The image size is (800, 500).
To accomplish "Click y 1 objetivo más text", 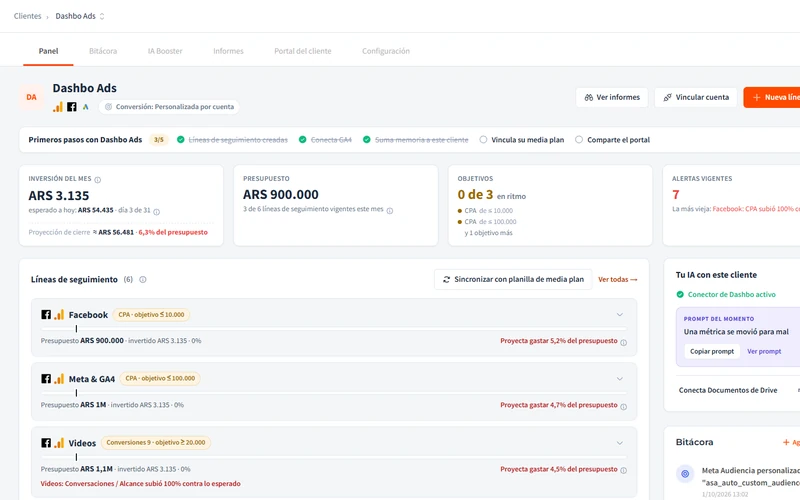I will (x=488, y=233).
